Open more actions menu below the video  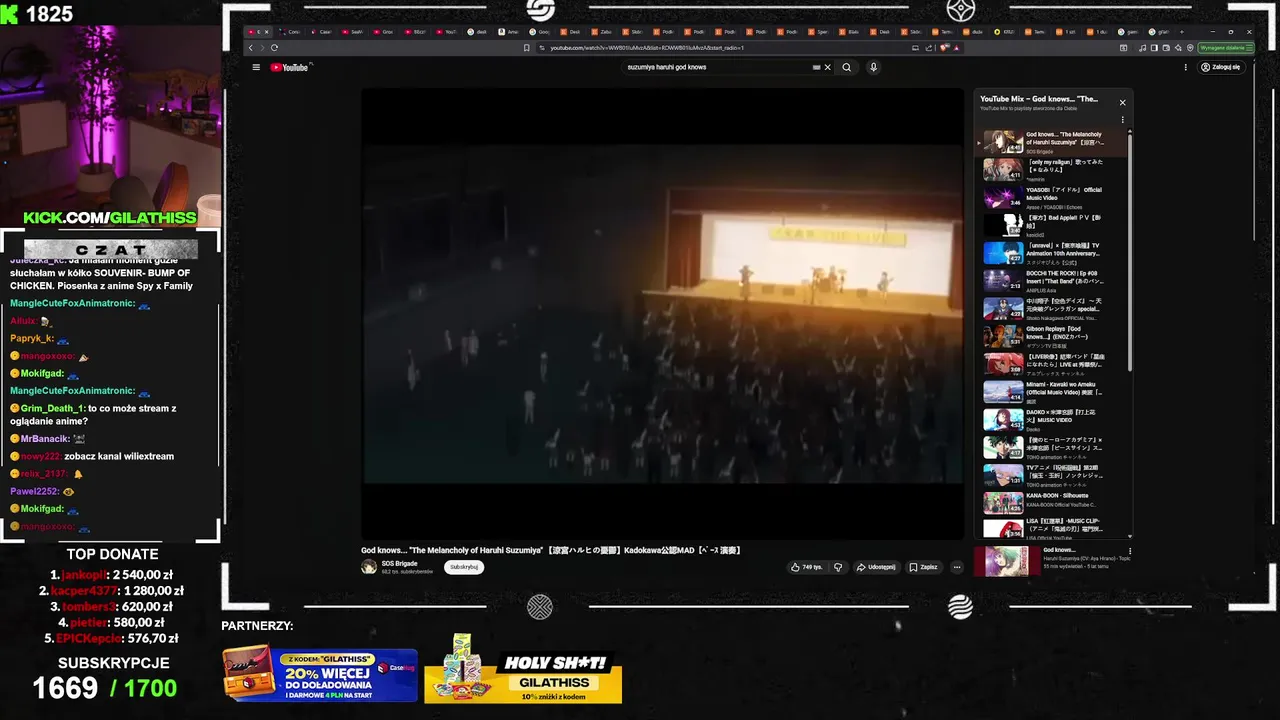pos(956,567)
